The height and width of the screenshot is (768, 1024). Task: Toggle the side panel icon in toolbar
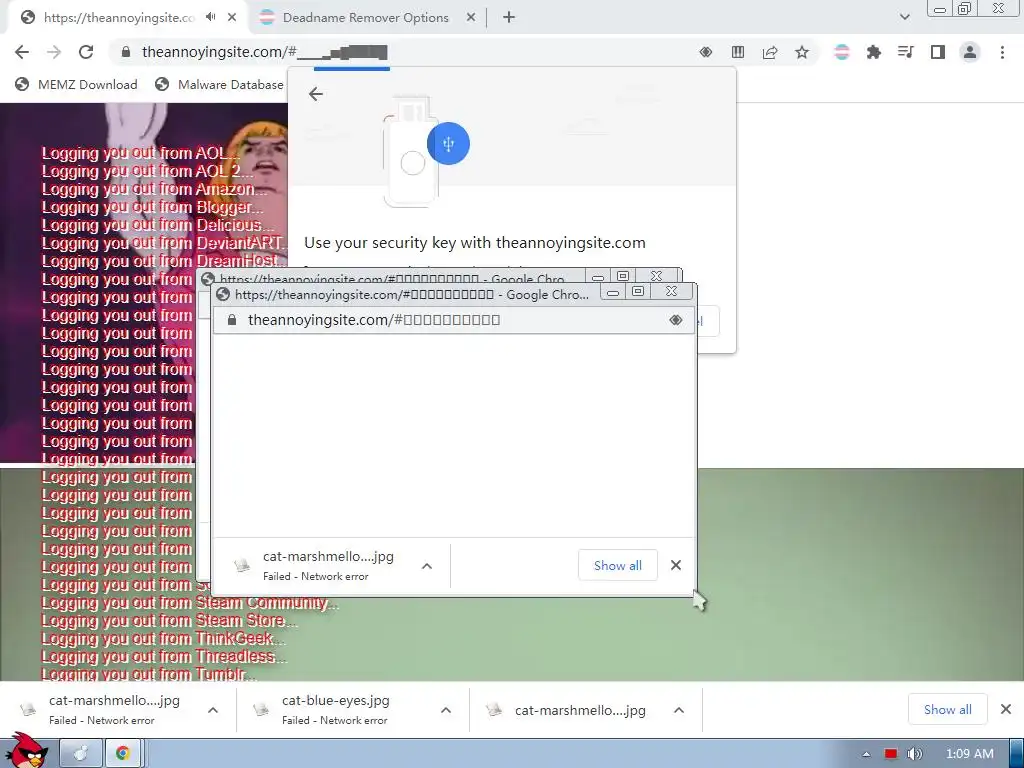(938, 52)
